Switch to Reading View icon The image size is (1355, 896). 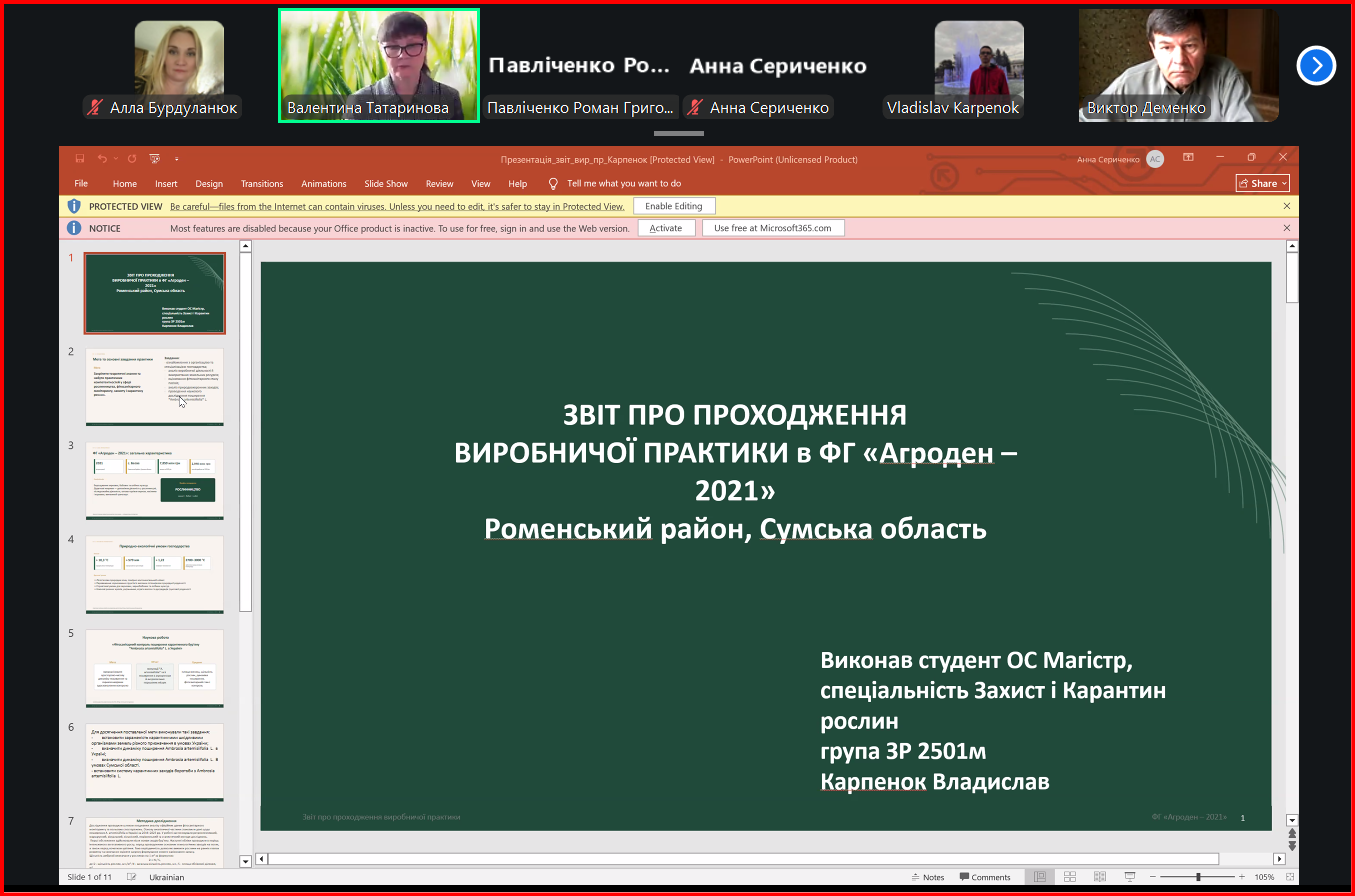(1100, 877)
